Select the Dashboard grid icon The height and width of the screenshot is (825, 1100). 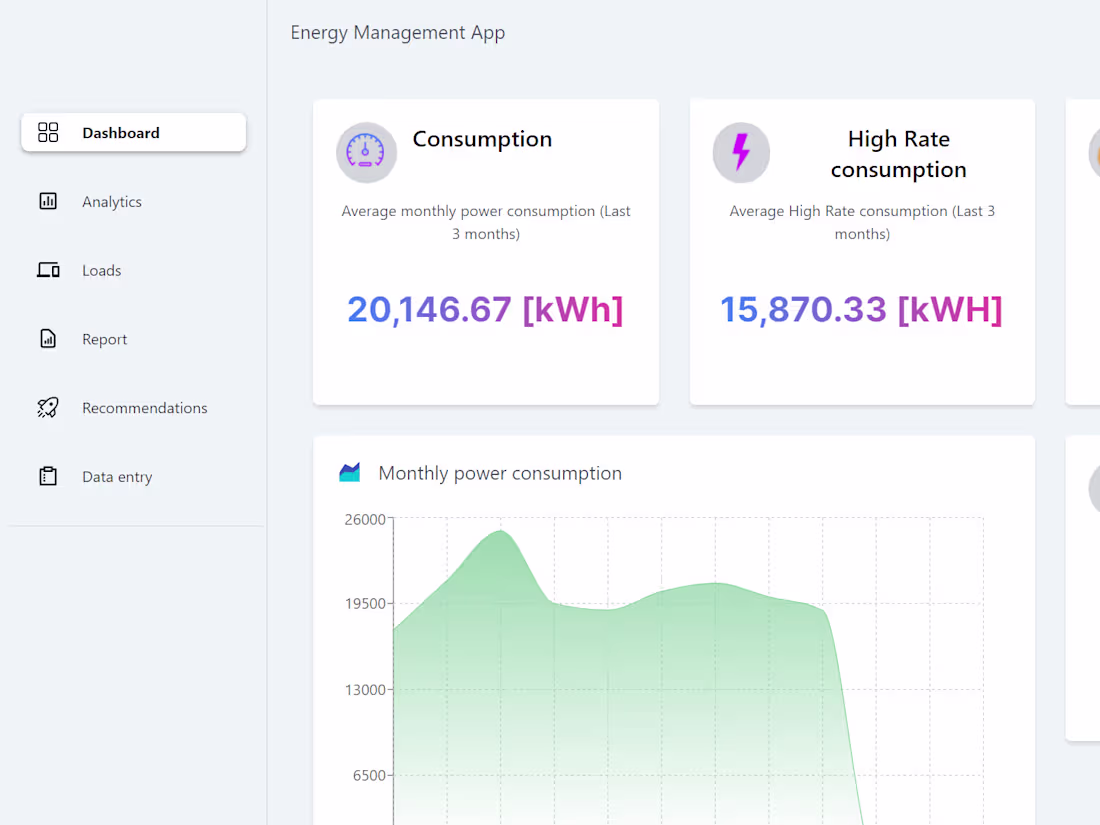tap(48, 131)
